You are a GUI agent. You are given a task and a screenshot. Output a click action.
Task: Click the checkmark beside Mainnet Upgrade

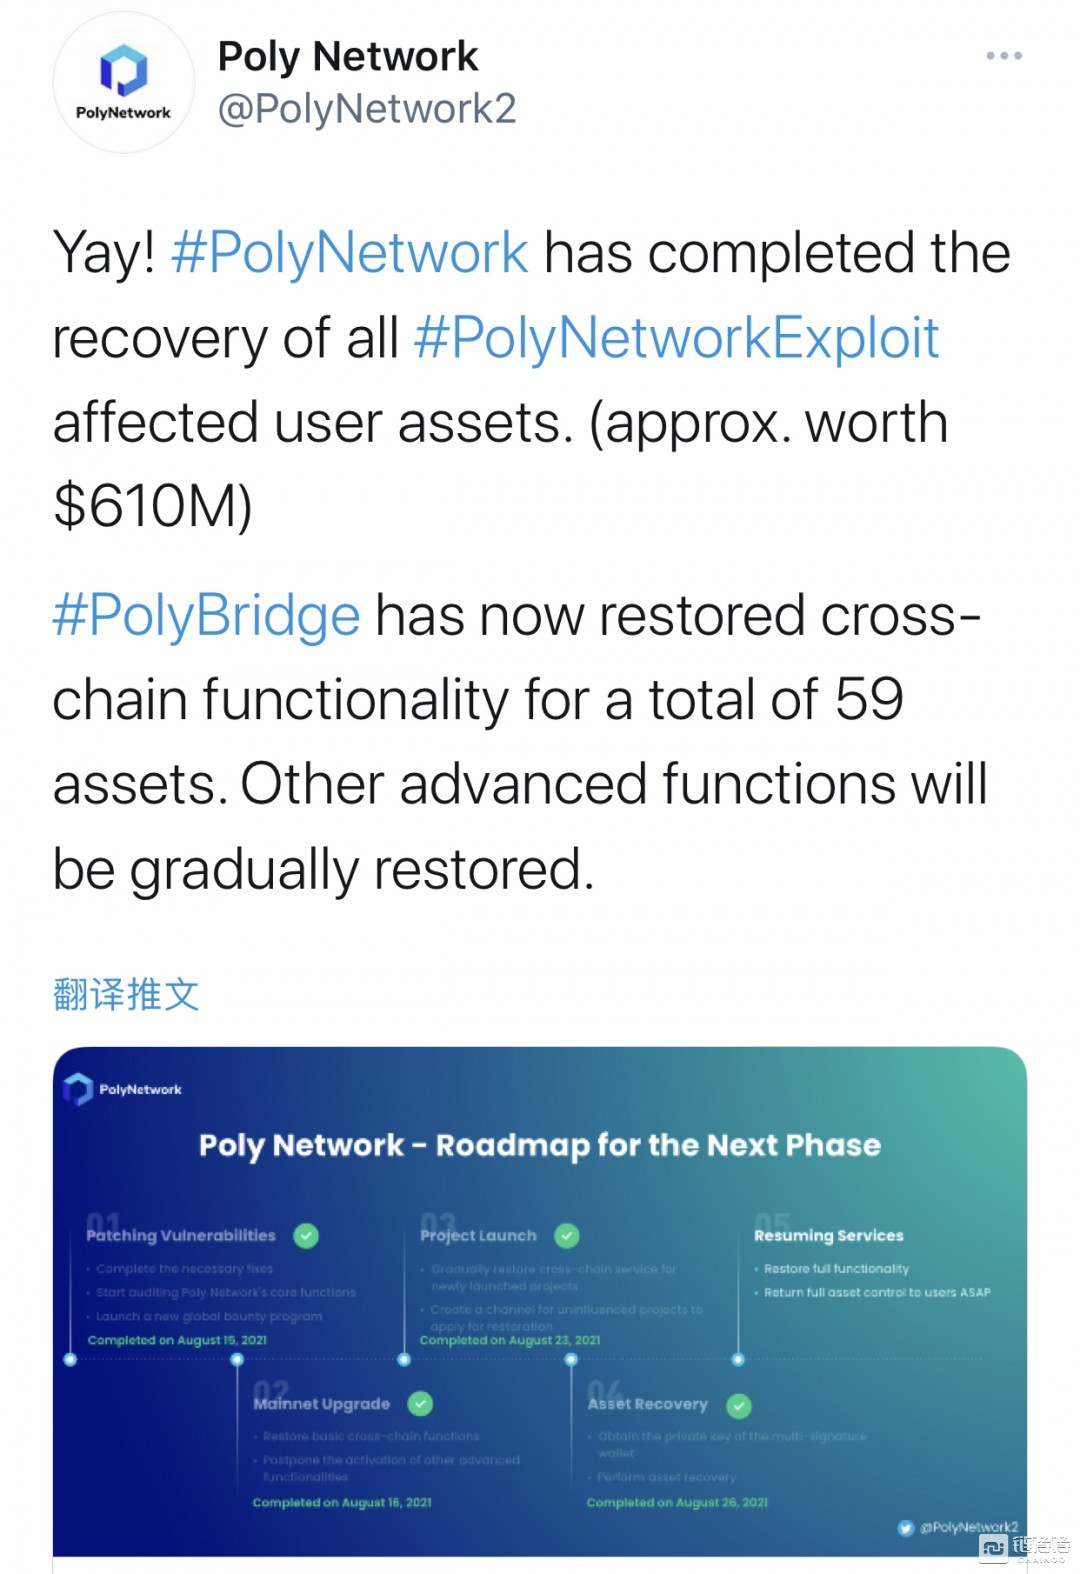tap(420, 1403)
